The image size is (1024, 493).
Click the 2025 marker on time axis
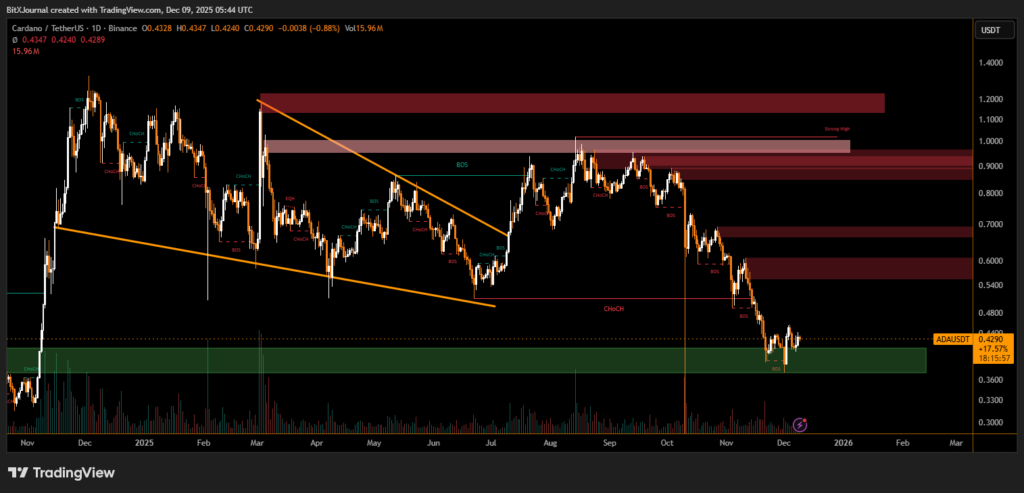(x=144, y=441)
